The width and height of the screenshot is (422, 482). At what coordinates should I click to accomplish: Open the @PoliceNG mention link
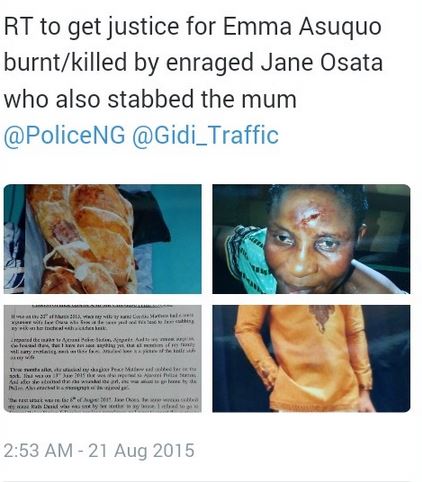[x=65, y=135]
